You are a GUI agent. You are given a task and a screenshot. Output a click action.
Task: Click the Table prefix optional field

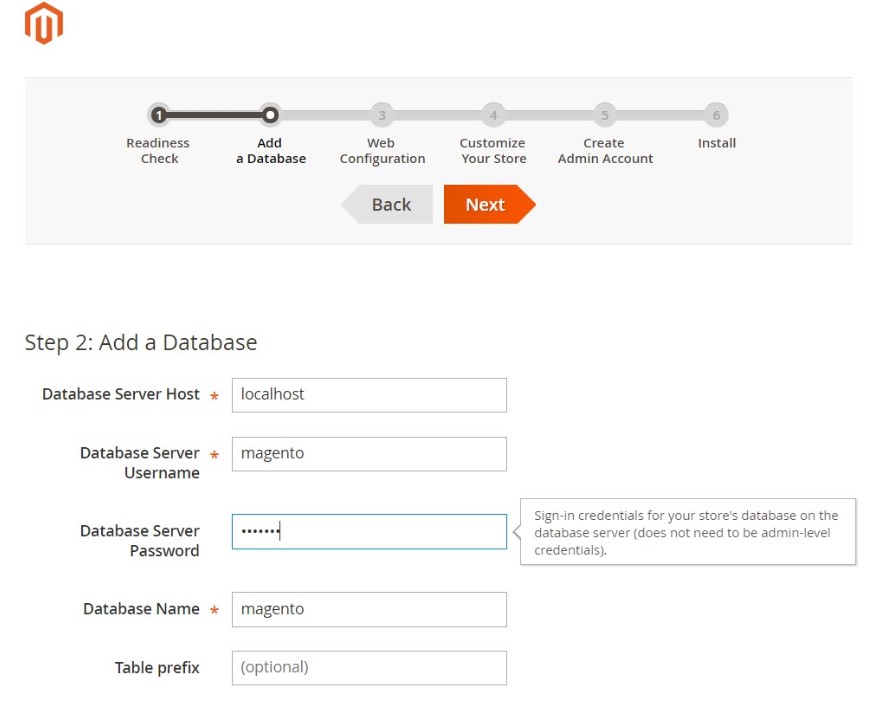tap(369, 668)
